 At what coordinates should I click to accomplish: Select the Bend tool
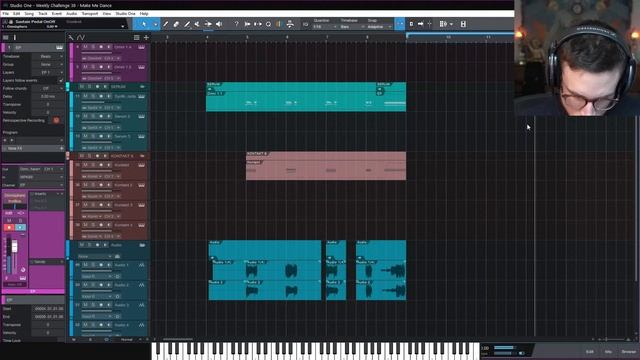click(208, 24)
